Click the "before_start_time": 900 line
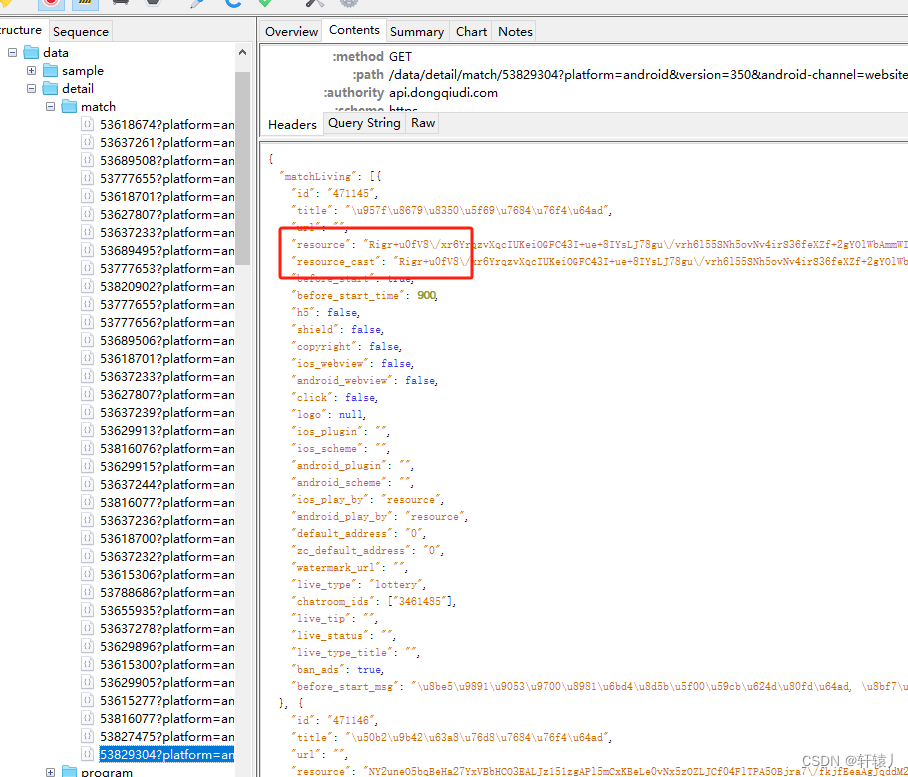908x777 pixels. (x=367, y=295)
